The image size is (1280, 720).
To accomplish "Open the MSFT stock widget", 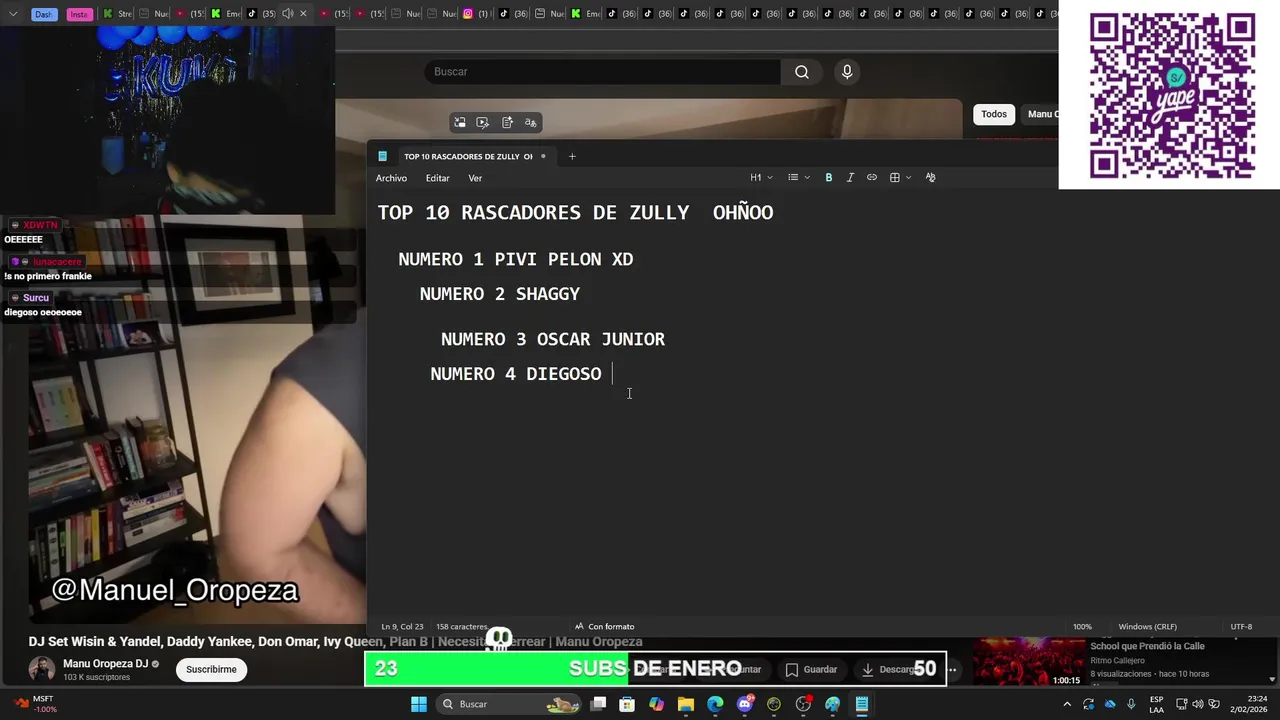I will pos(35,704).
